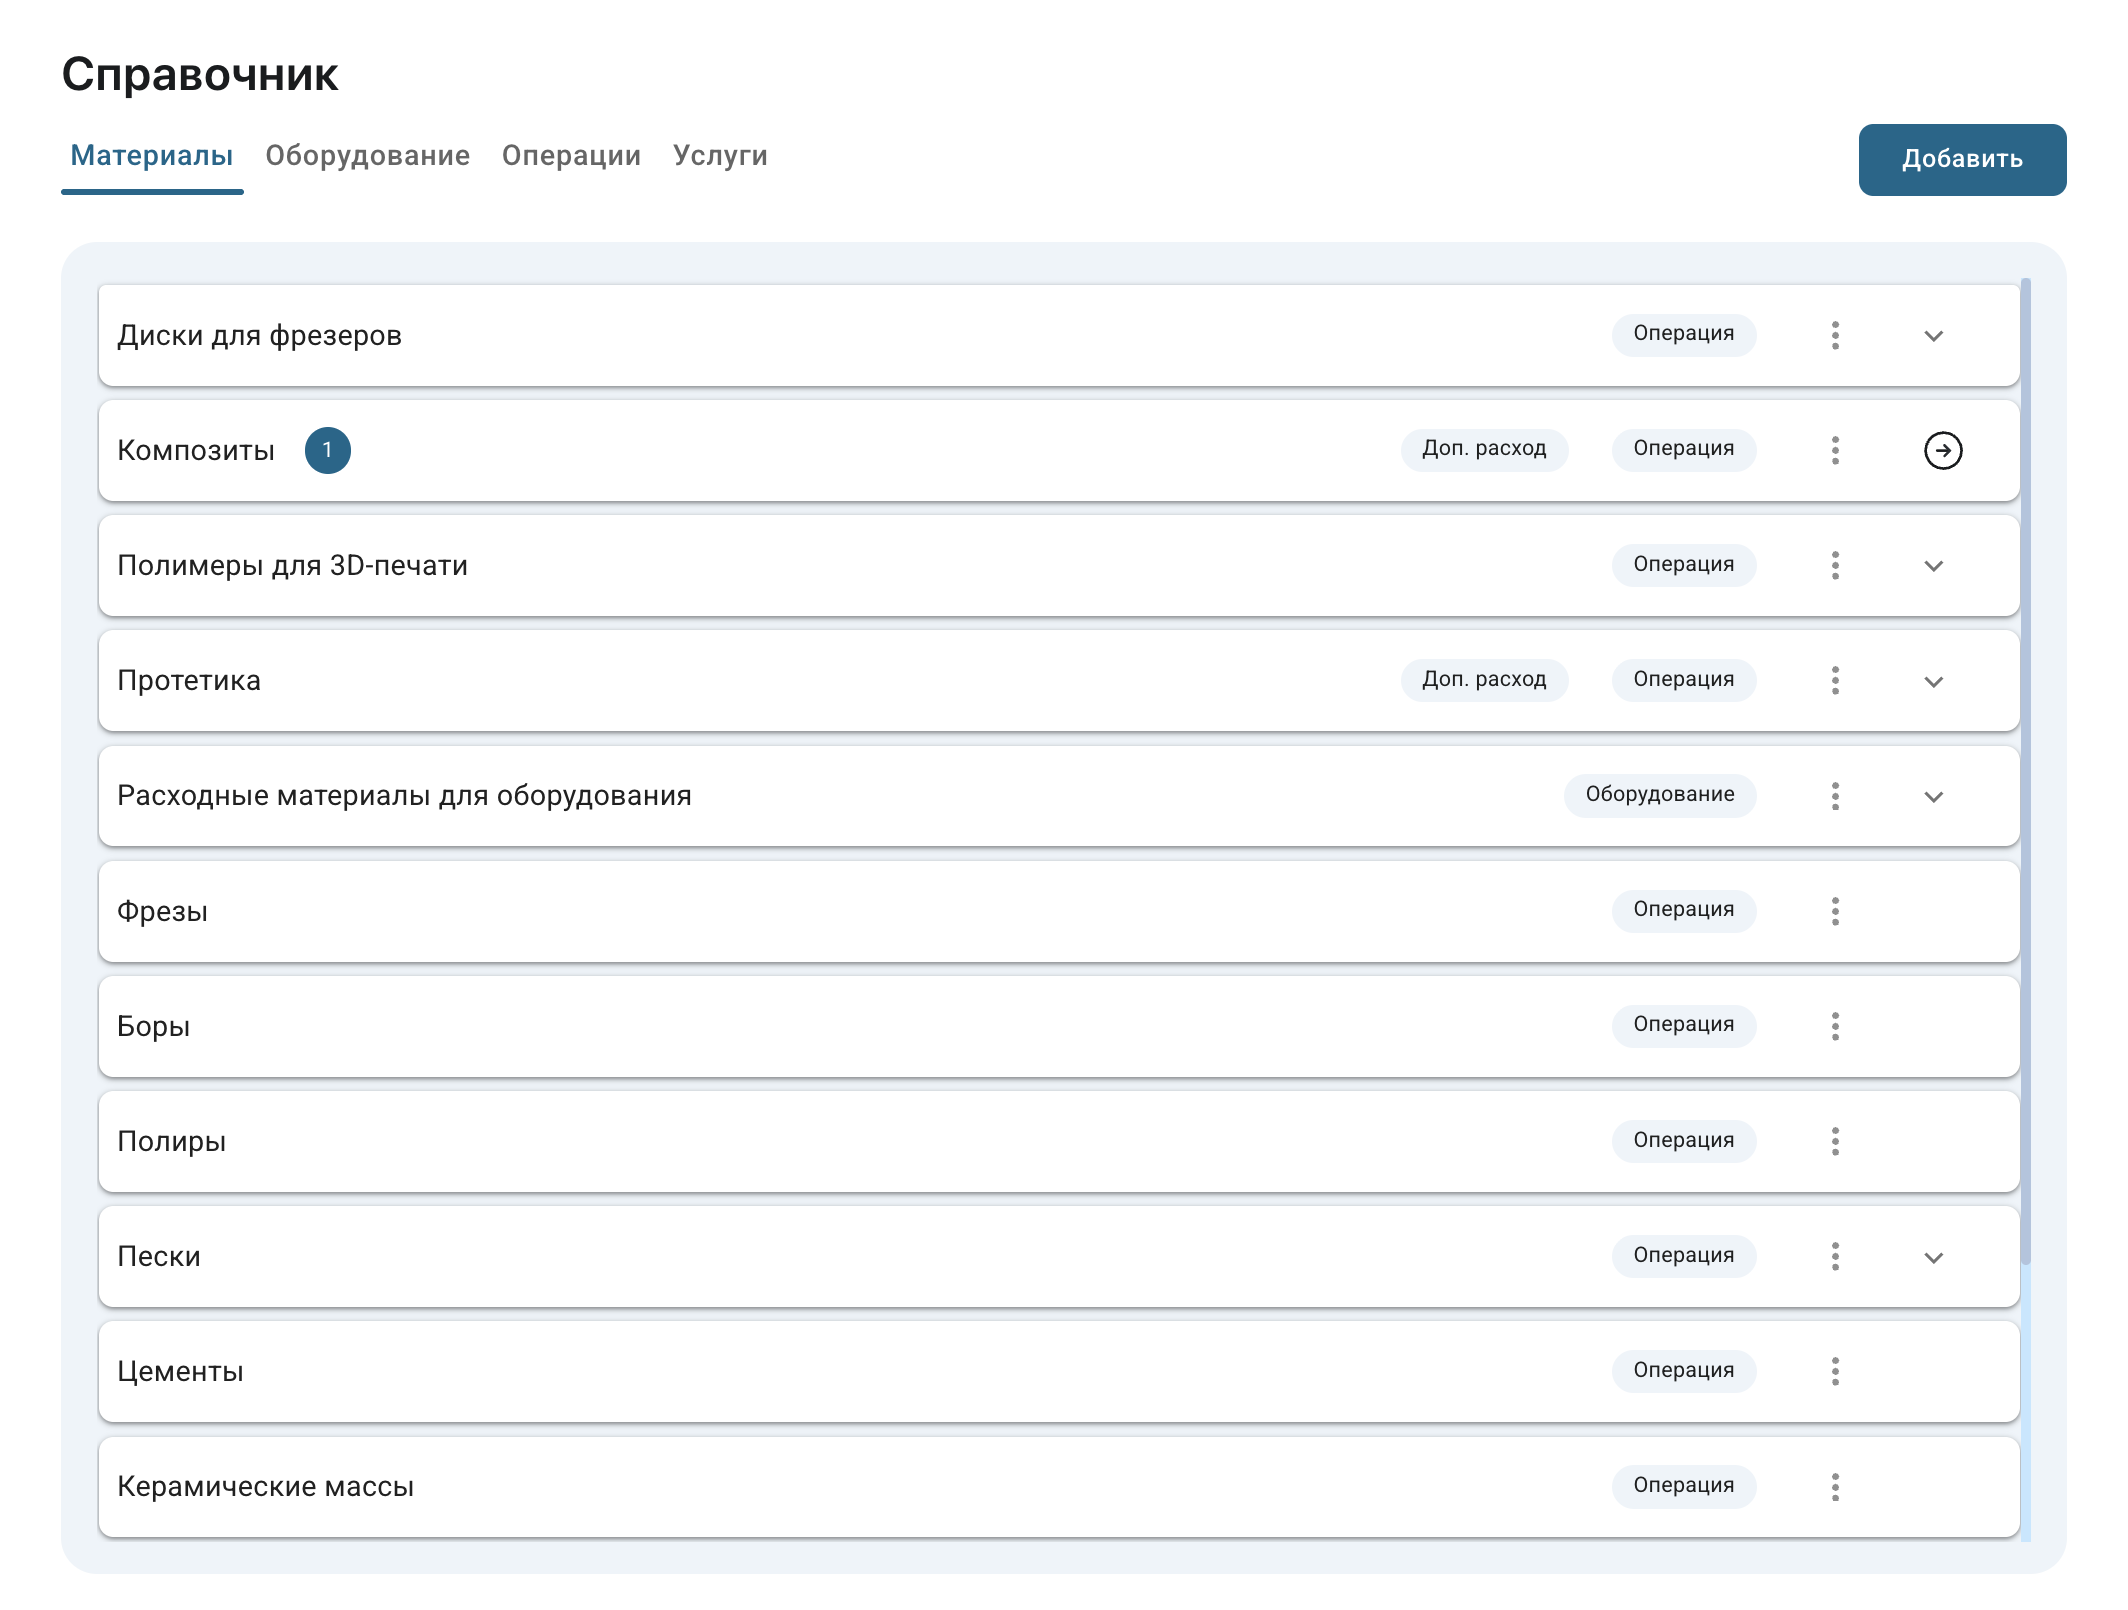Open the Услуги tab
Image resolution: width=2128 pixels, height=1610 pixels.
(x=720, y=156)
